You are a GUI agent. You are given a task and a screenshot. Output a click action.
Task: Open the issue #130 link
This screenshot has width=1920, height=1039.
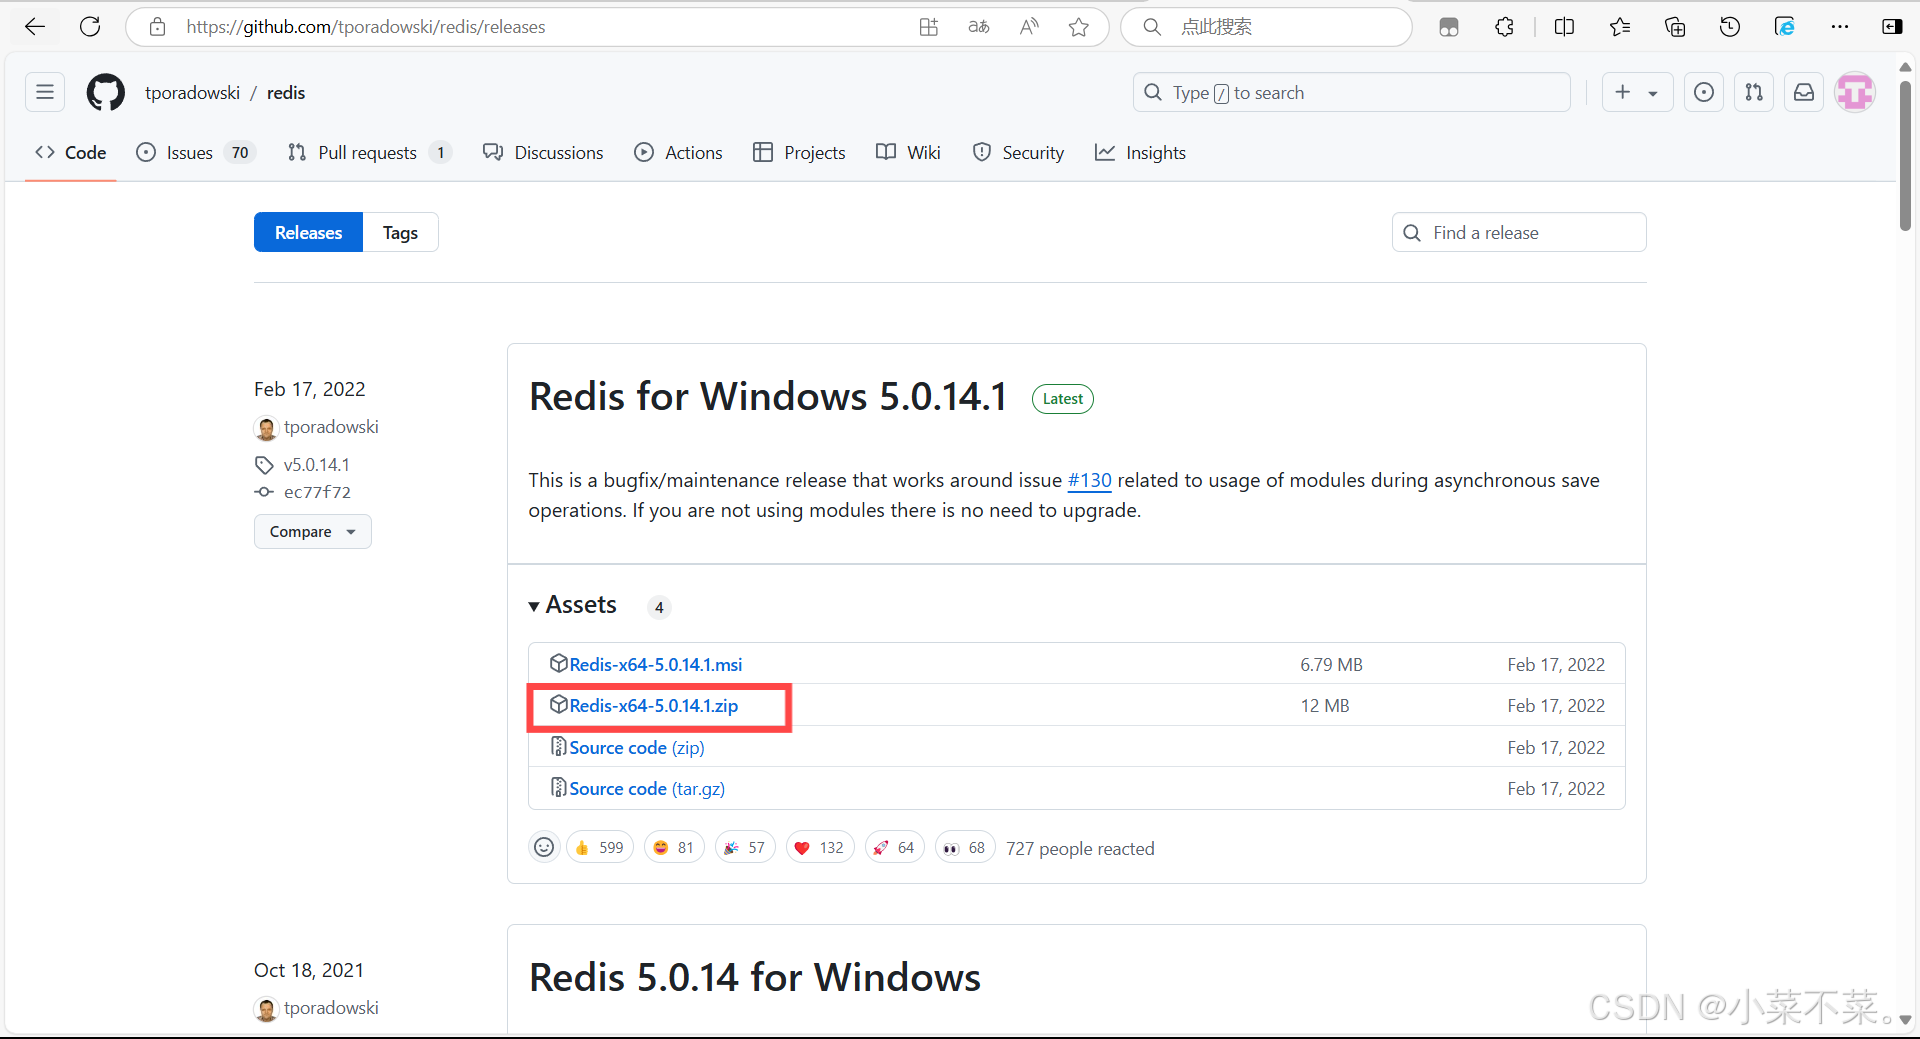(1089, 480)
